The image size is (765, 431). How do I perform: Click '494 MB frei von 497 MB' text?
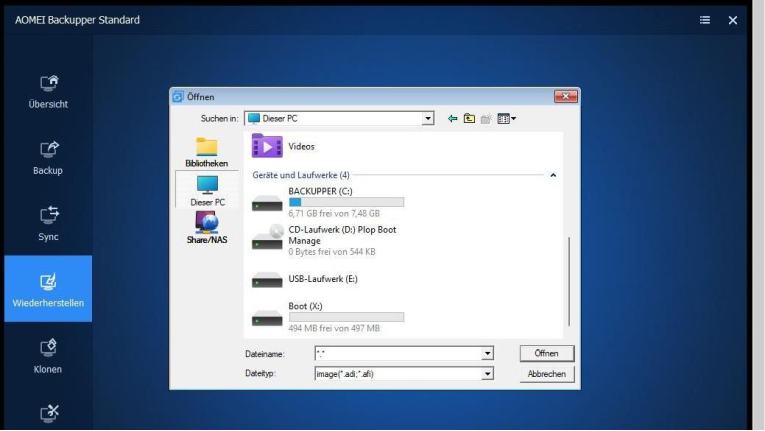point(334,328)
